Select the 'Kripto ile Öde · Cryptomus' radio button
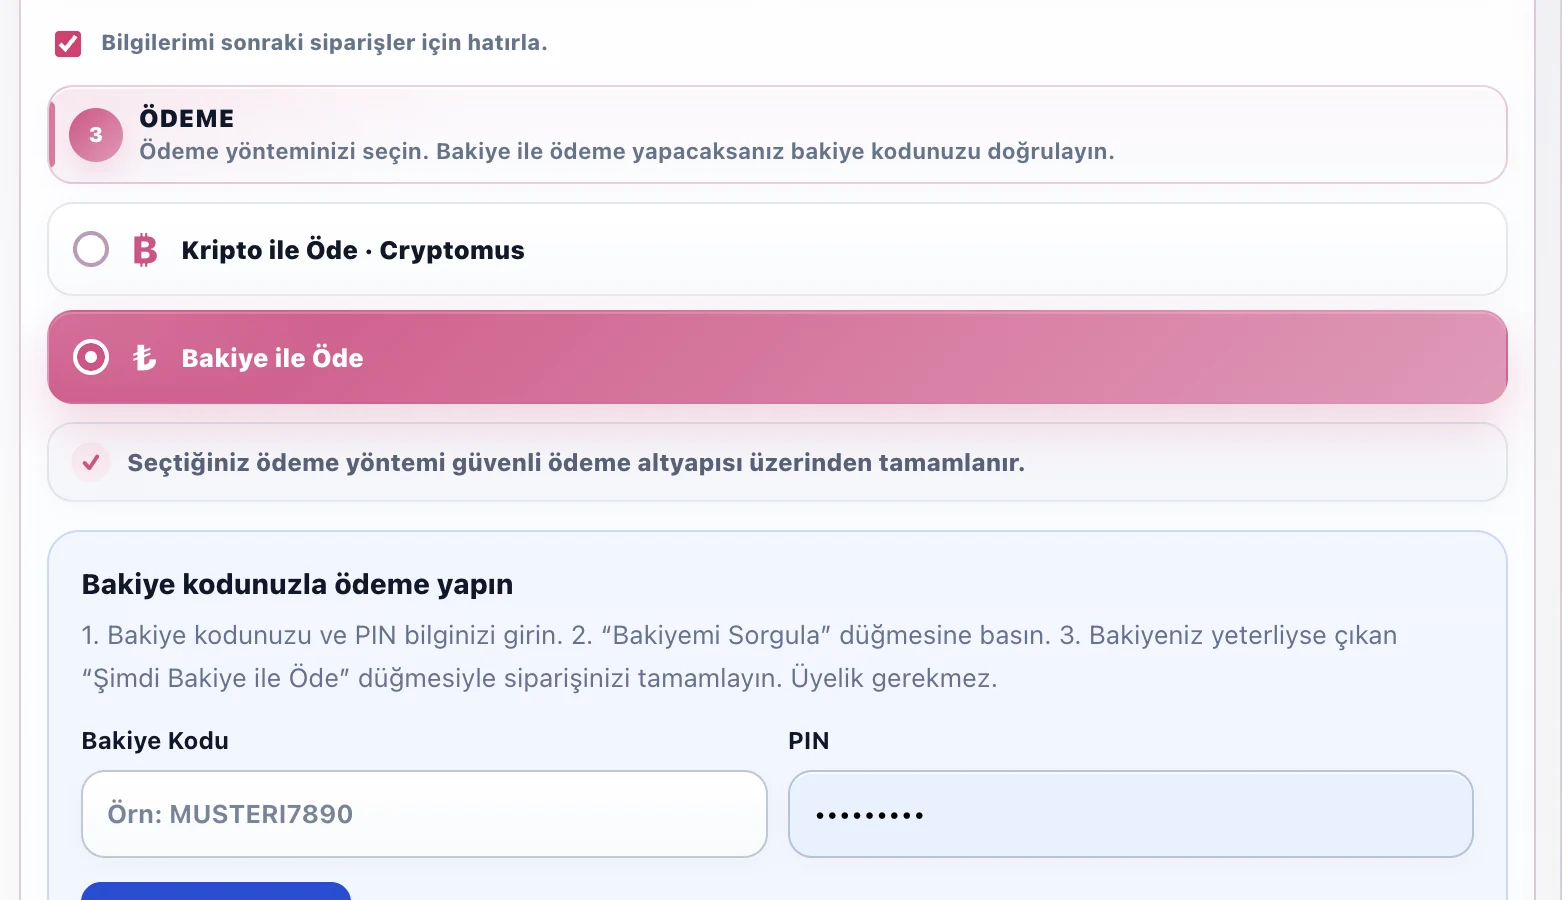The width and height of the screenshot is (1563, 900). pyautogui.click(x=91, y=249)
